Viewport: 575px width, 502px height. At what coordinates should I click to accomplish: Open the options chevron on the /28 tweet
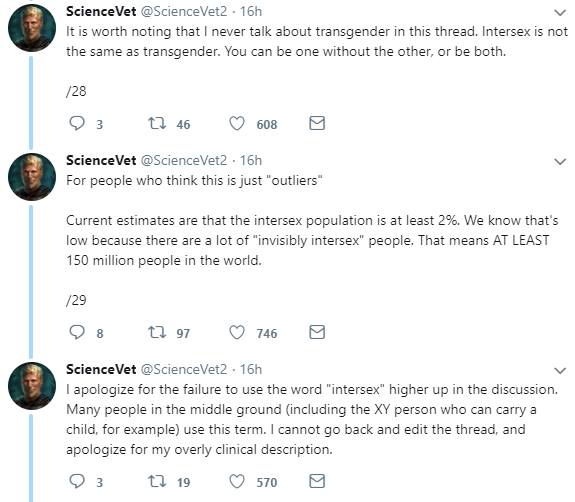coord(560,13)
